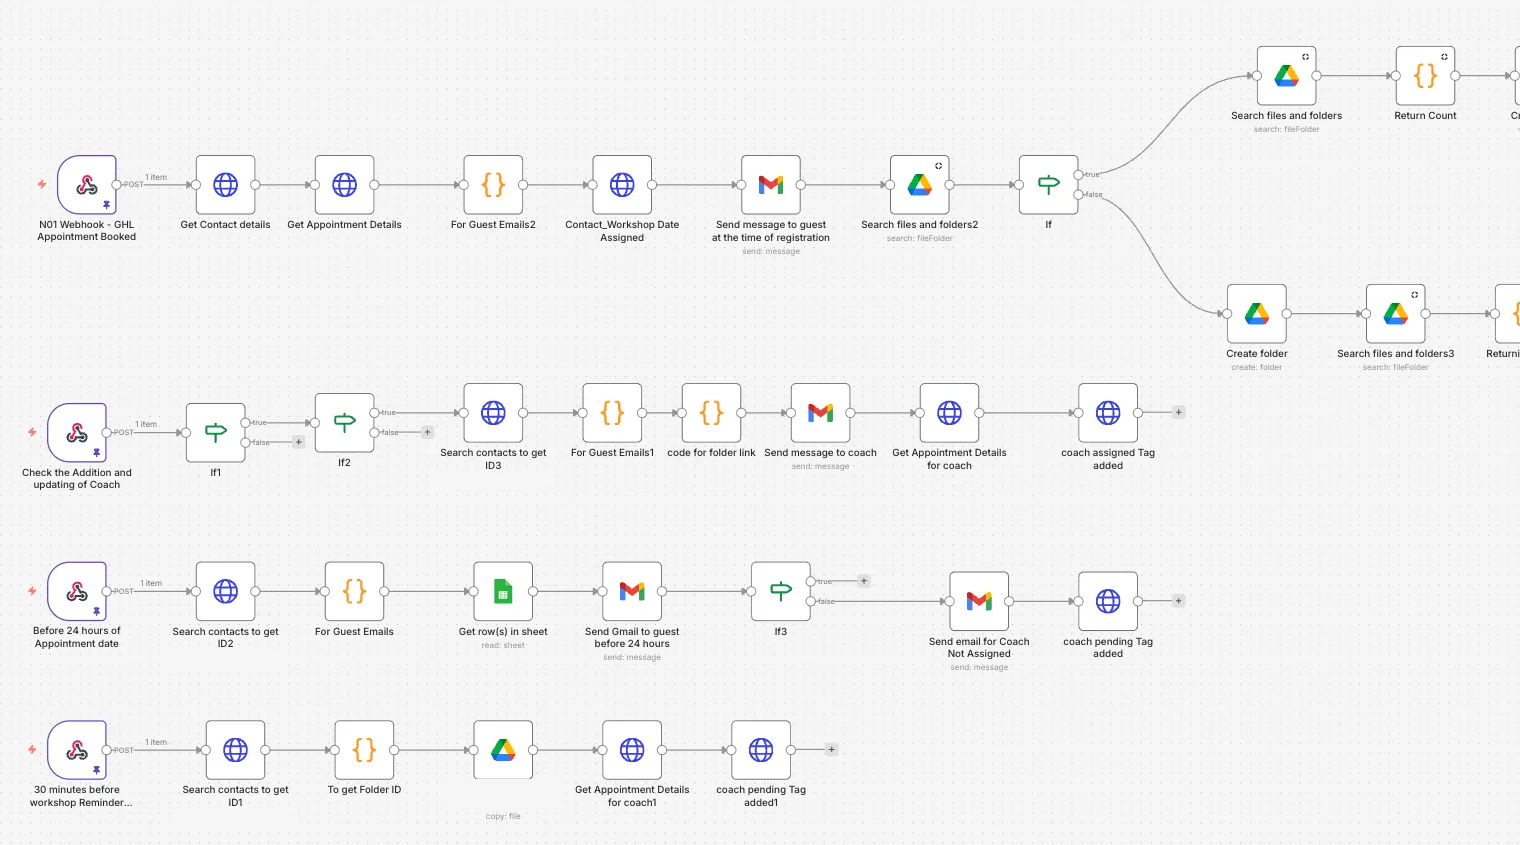1520x845 pixels.
Task: Add node on If1 false branch plus
Action: coord(298,442)
